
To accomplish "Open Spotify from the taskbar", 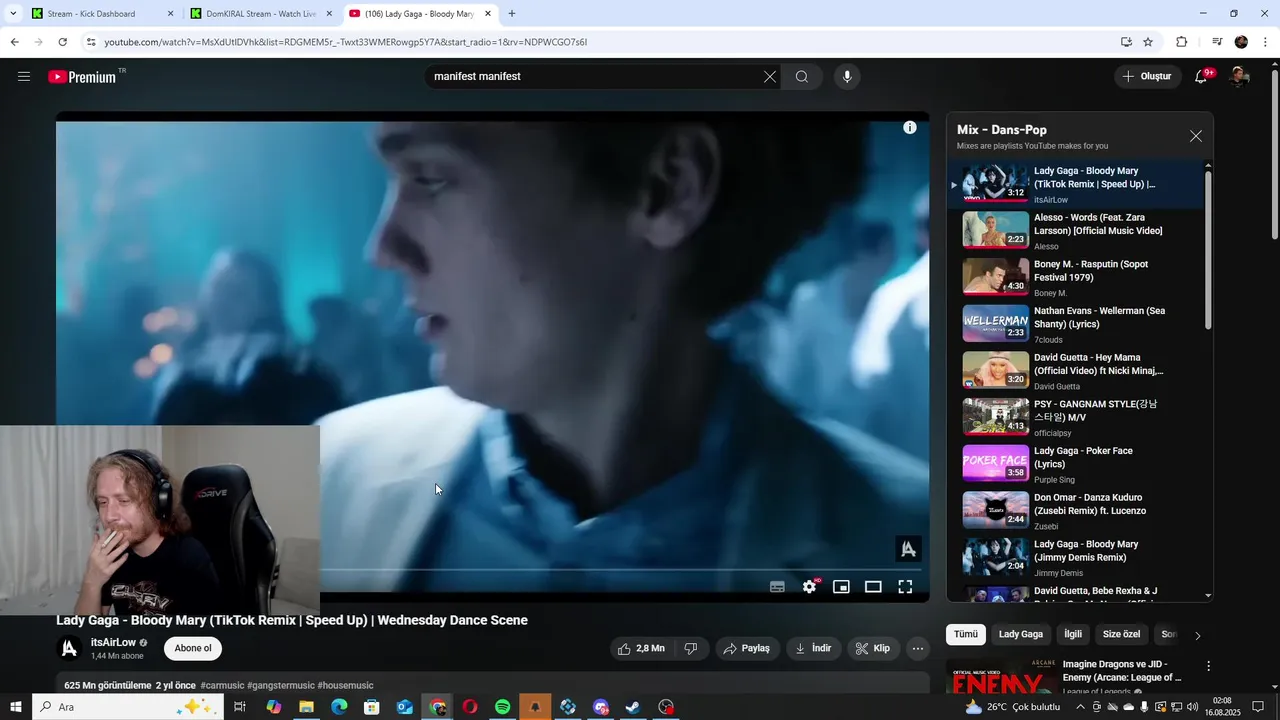I will [x=503, y=707].
